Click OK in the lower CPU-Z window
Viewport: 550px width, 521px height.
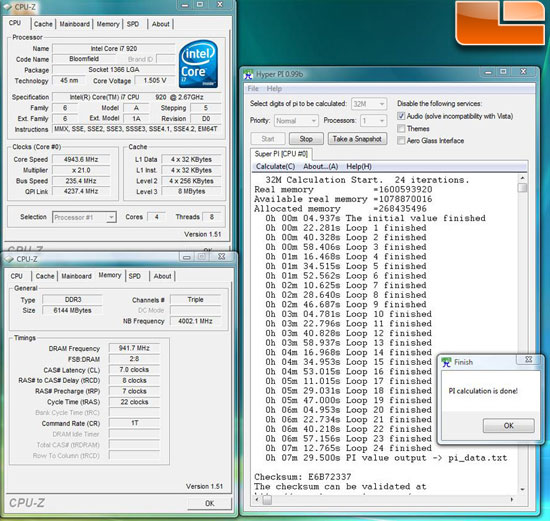tap(209, 503)
